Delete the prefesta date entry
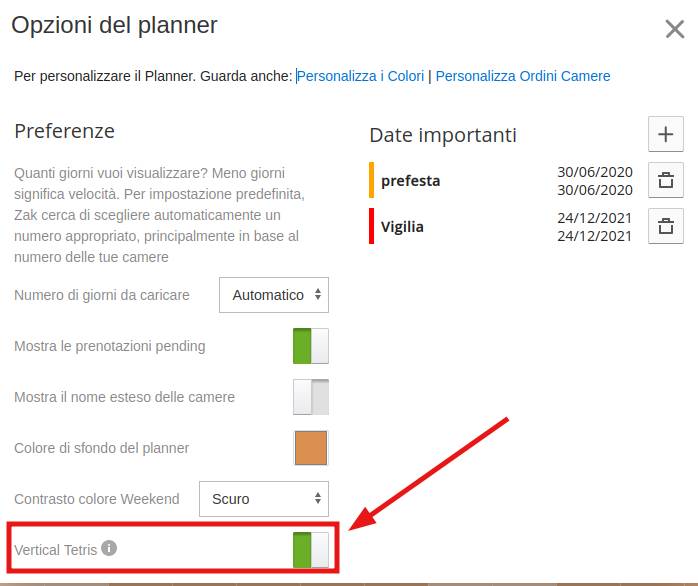 click(666, 181)
